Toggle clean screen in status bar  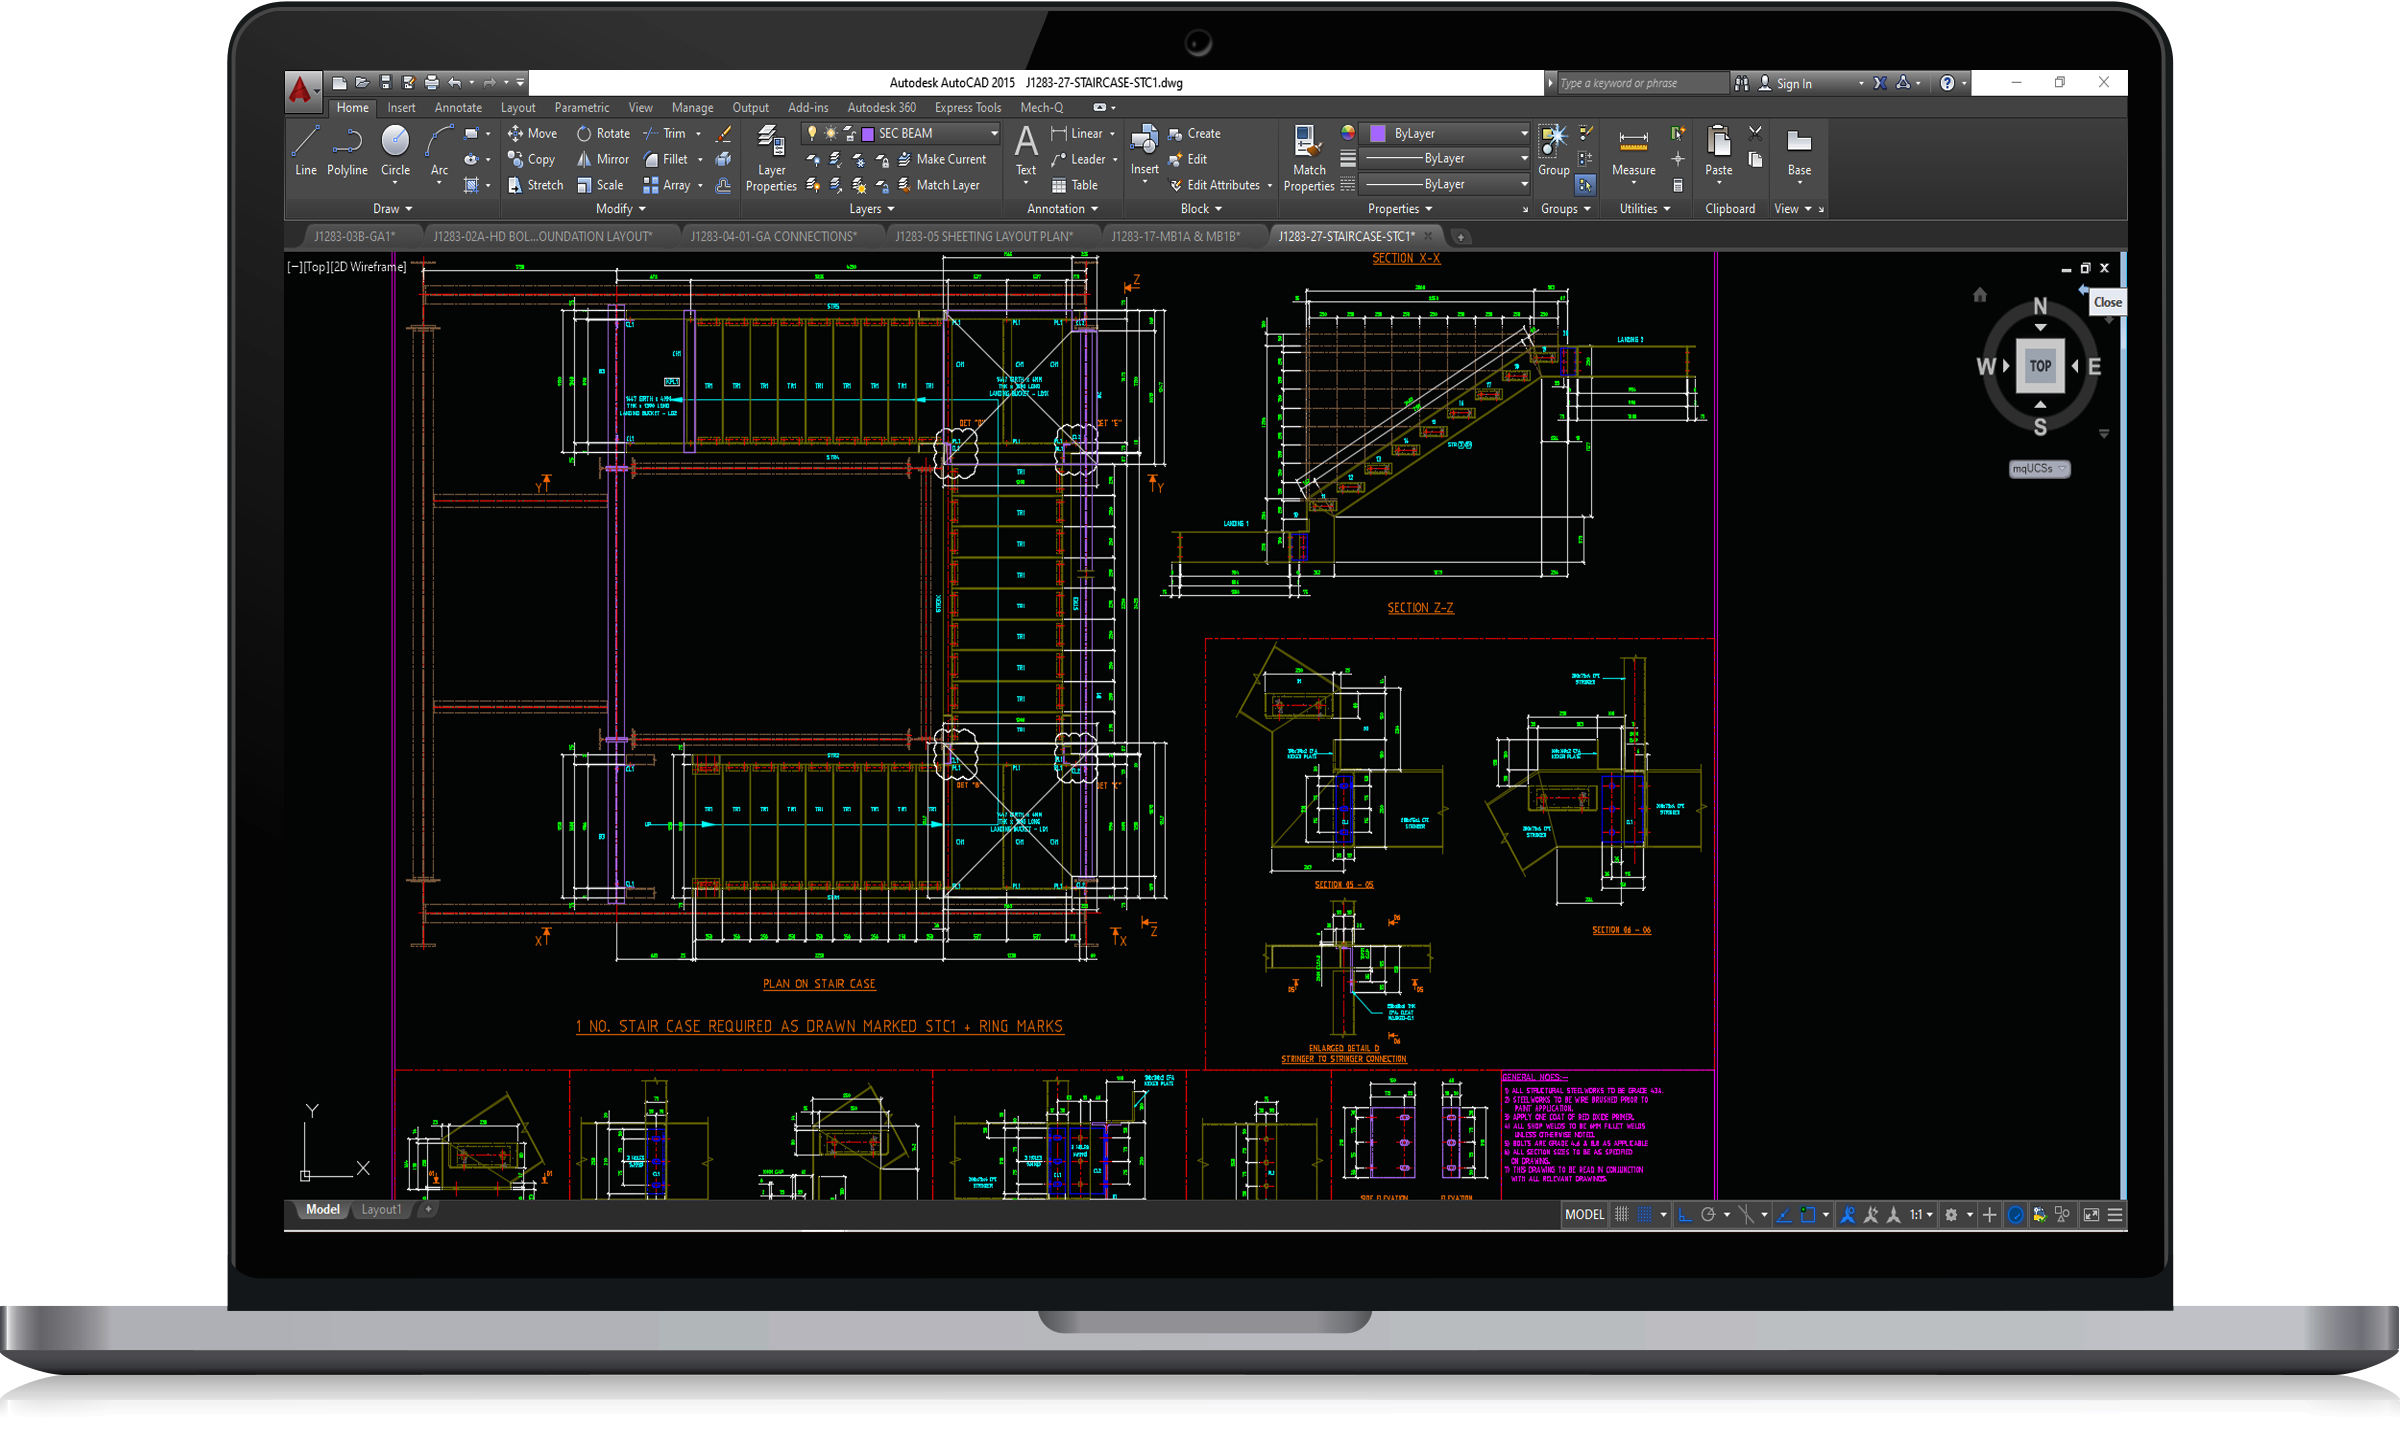2091,1214
